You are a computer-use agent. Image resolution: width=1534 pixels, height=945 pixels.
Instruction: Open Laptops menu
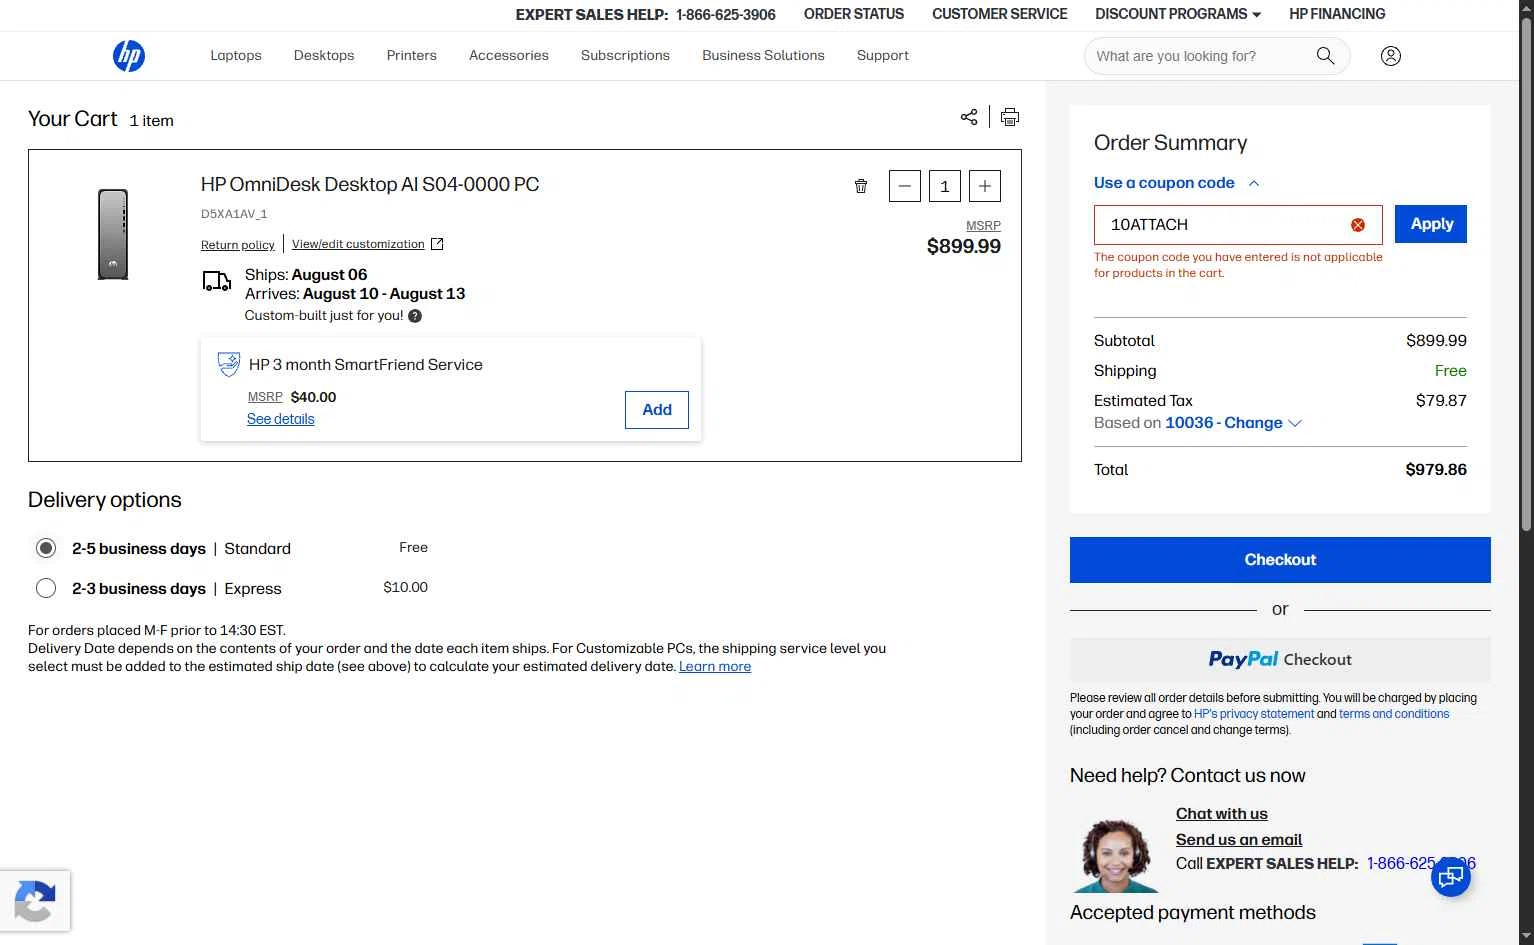pyautogui.click(x=236, y=55)
